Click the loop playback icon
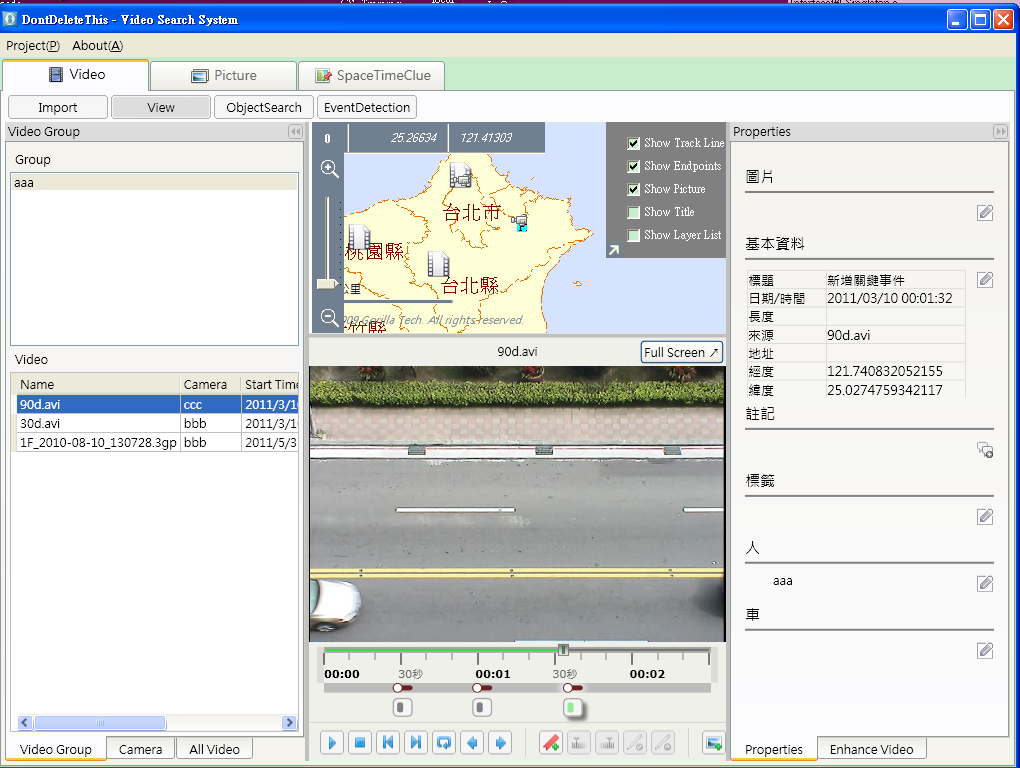Image resolution: width=1020 pixels, height=768 pixels. (444, 742)
